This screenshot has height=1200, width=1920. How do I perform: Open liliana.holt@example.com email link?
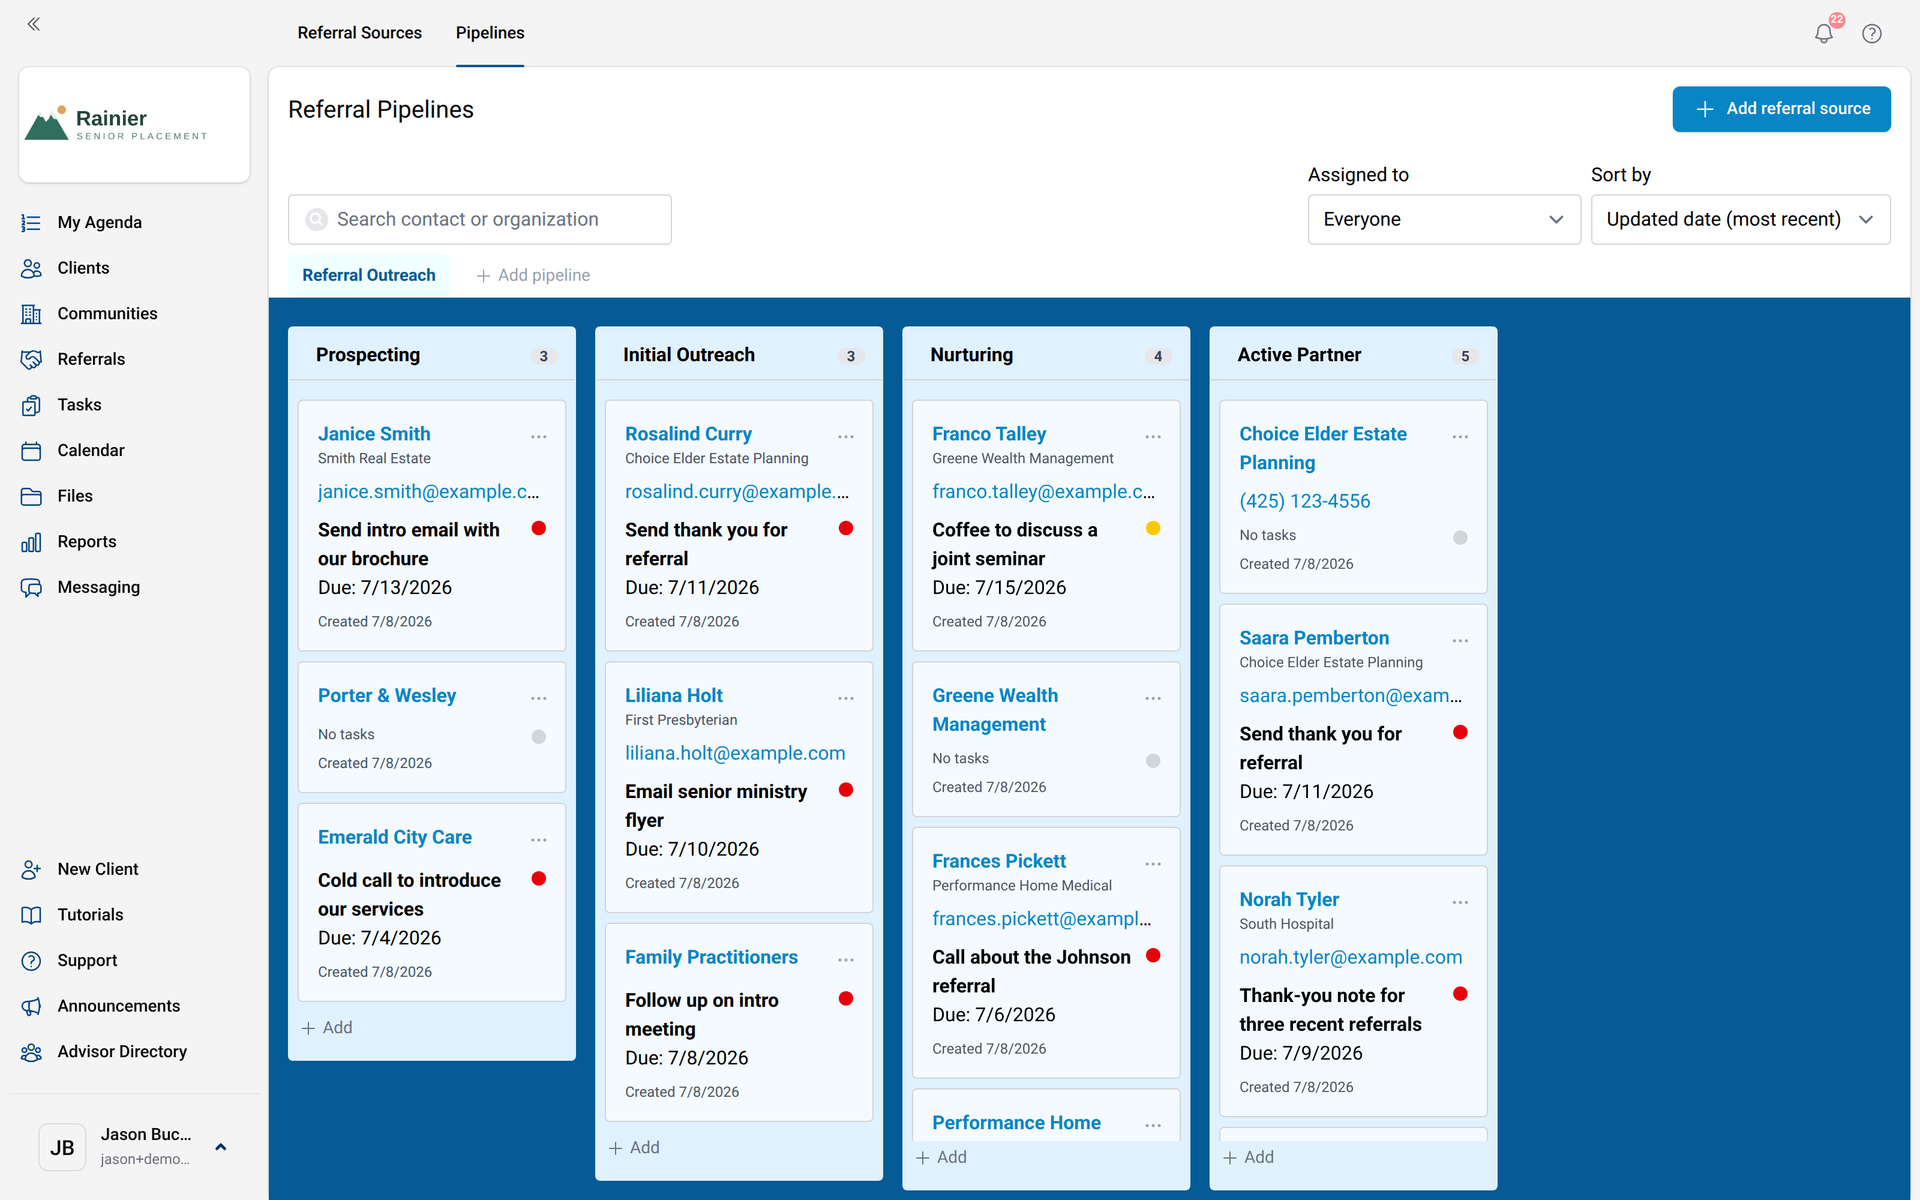click(735, 753)
